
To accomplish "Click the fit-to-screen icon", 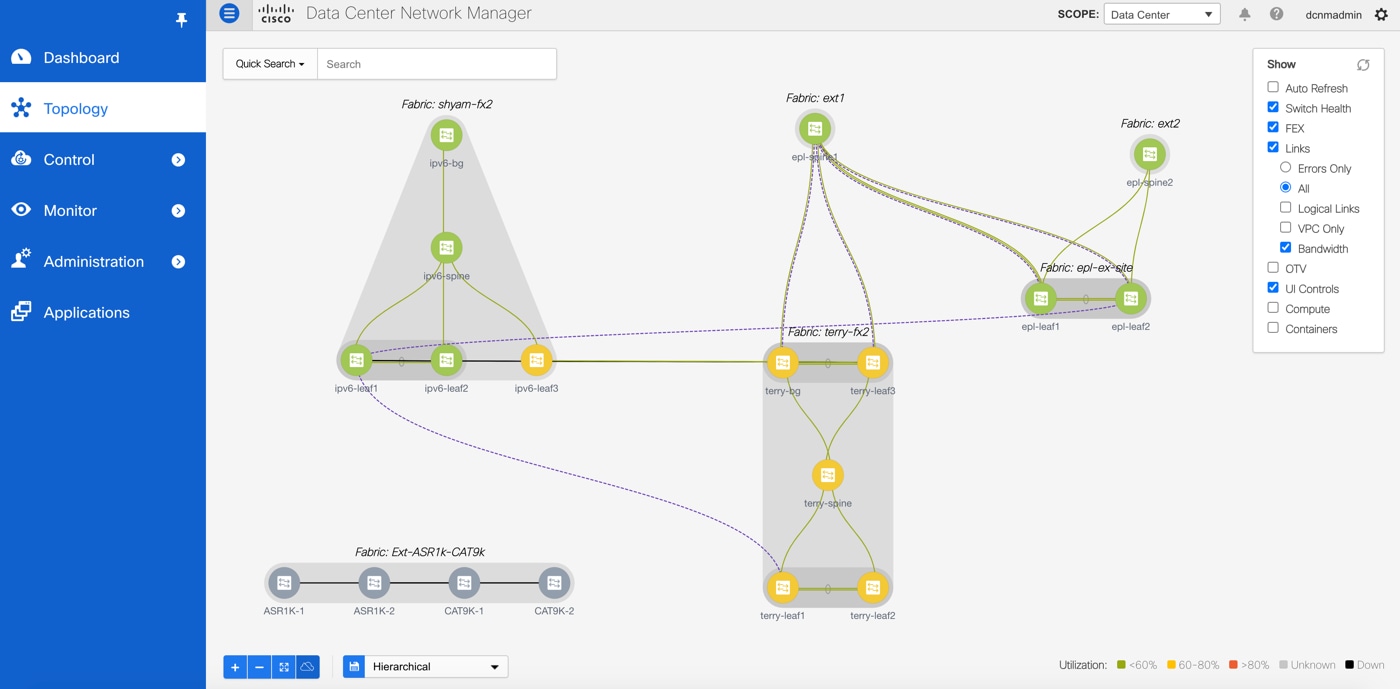I will click(284, 667).
